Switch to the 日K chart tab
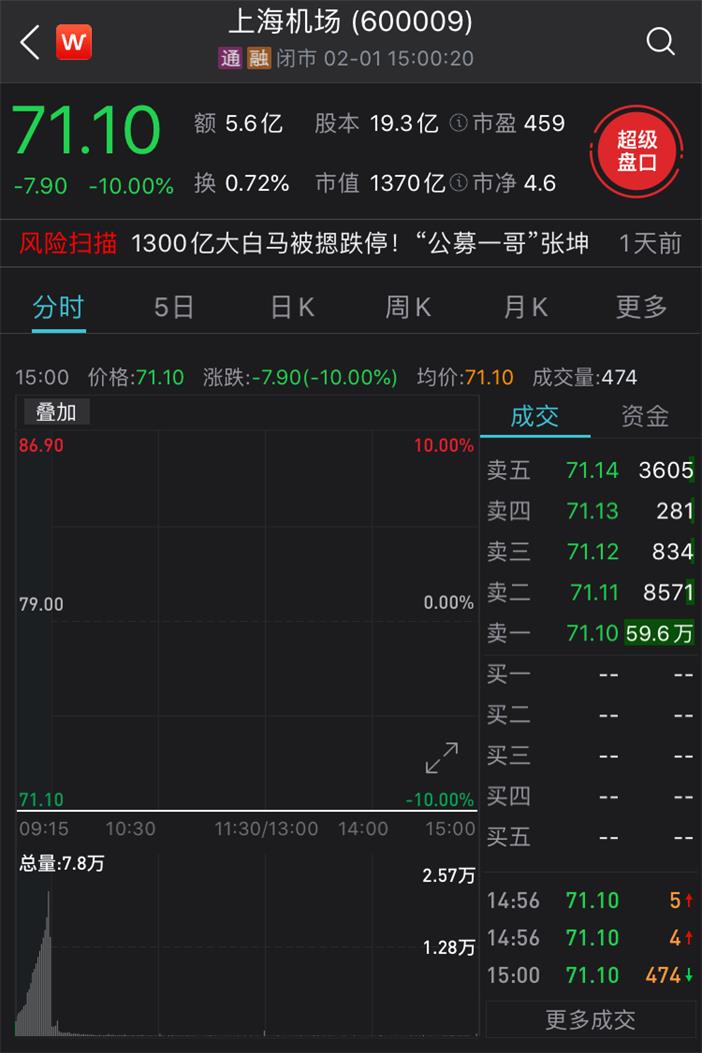Viewport: 702px width, 1053px height. 292,308
